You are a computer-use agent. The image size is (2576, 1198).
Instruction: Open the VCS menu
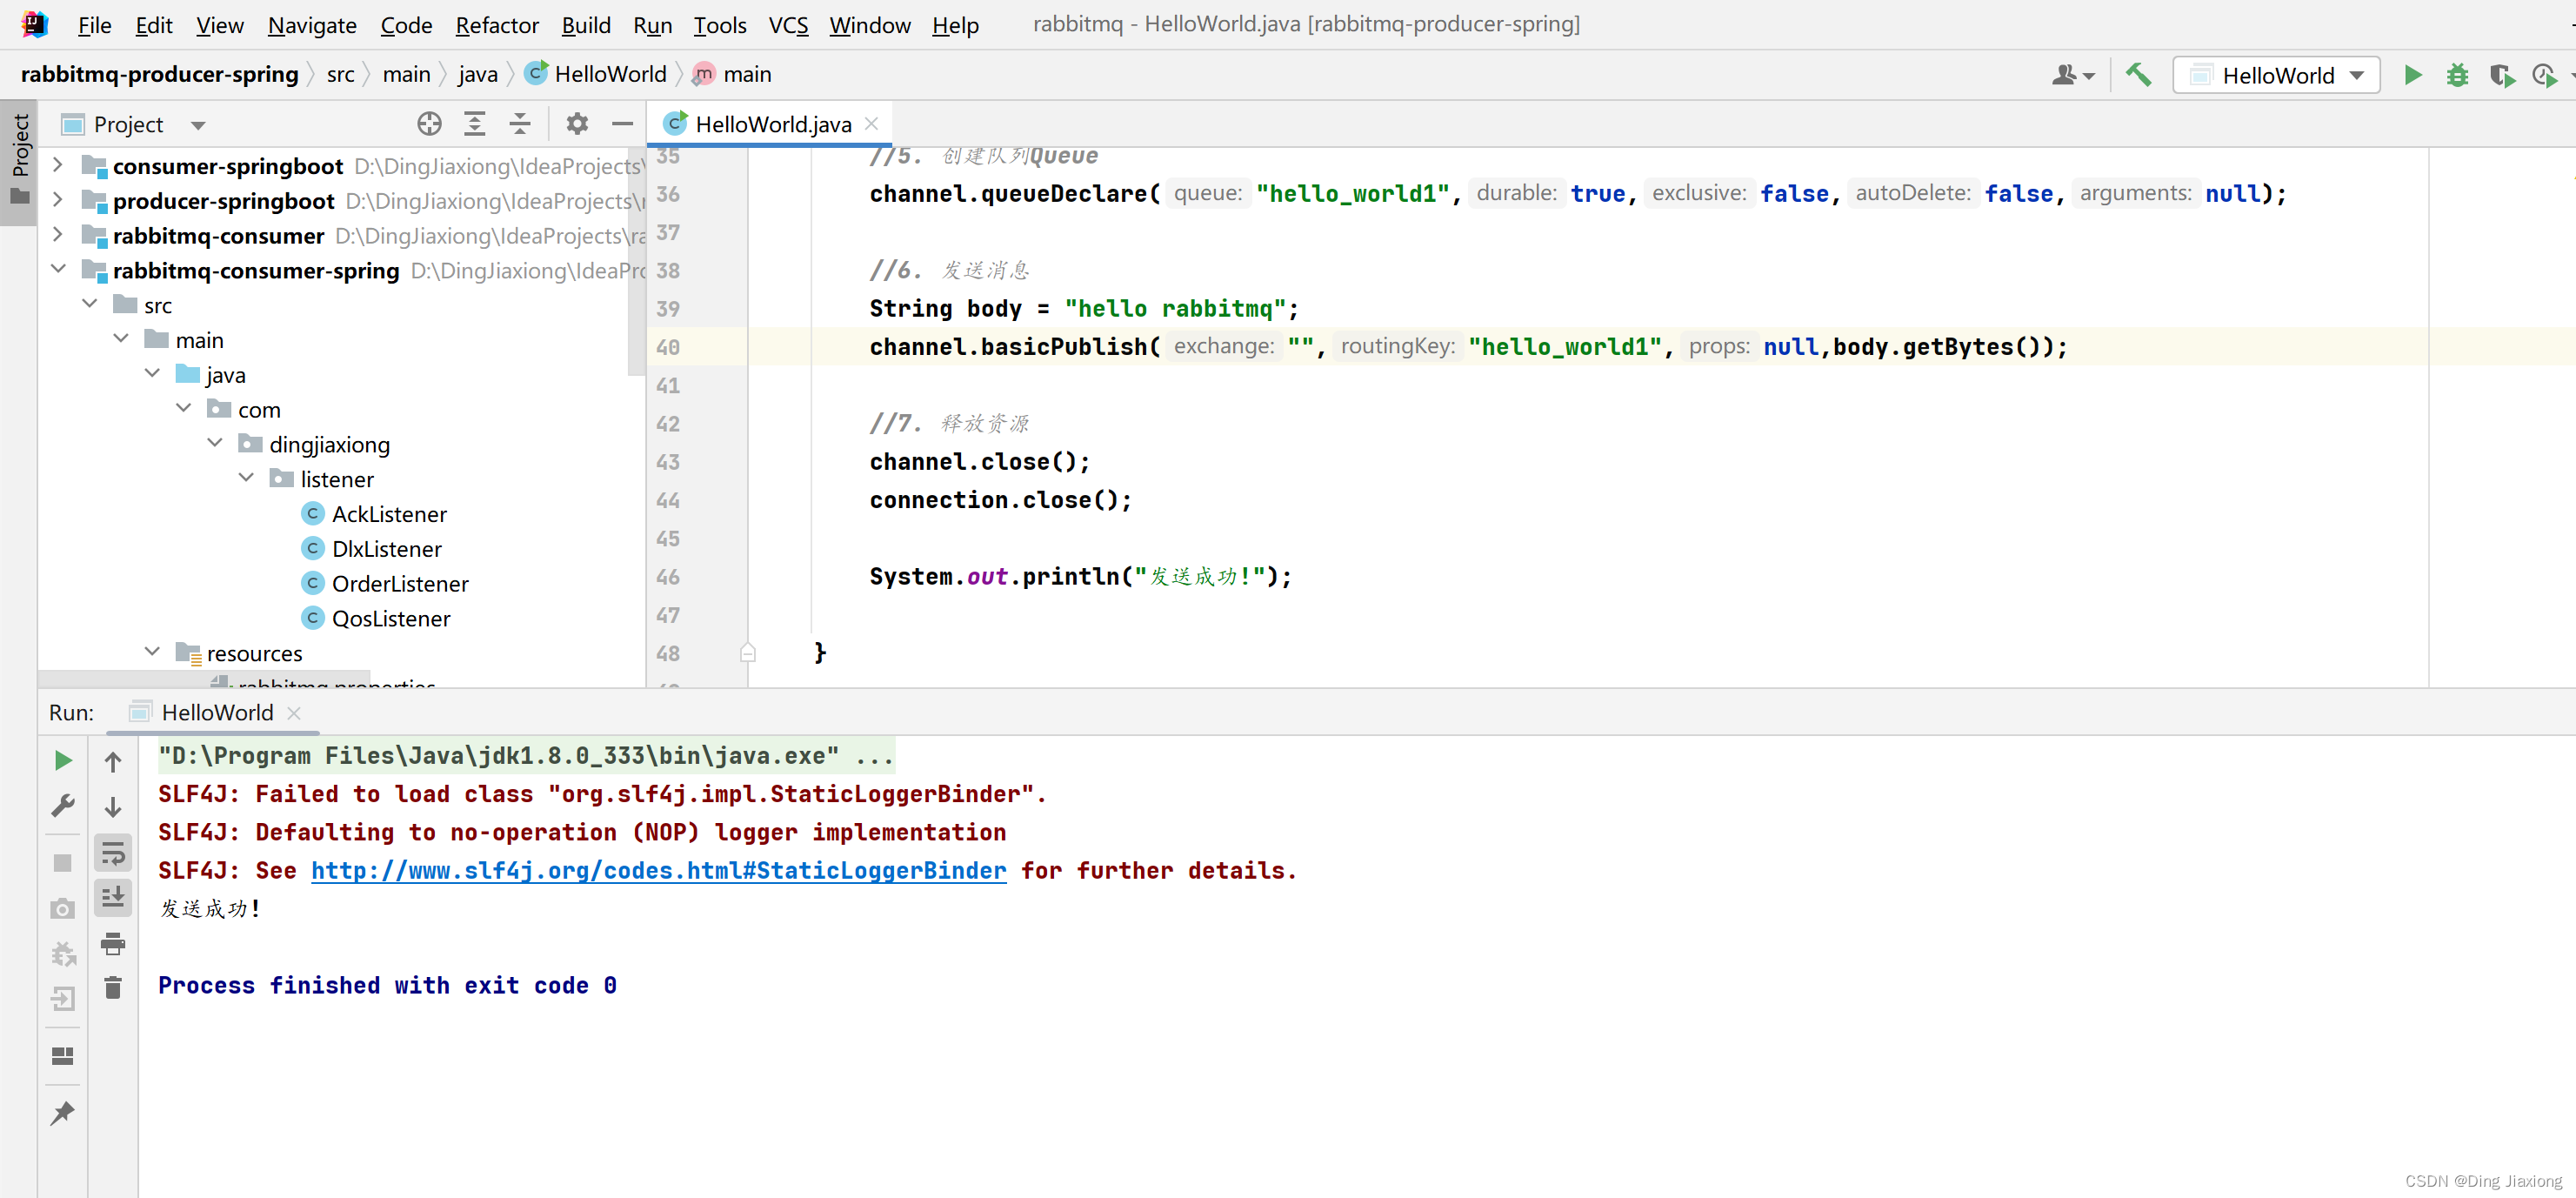click(788, 25)
